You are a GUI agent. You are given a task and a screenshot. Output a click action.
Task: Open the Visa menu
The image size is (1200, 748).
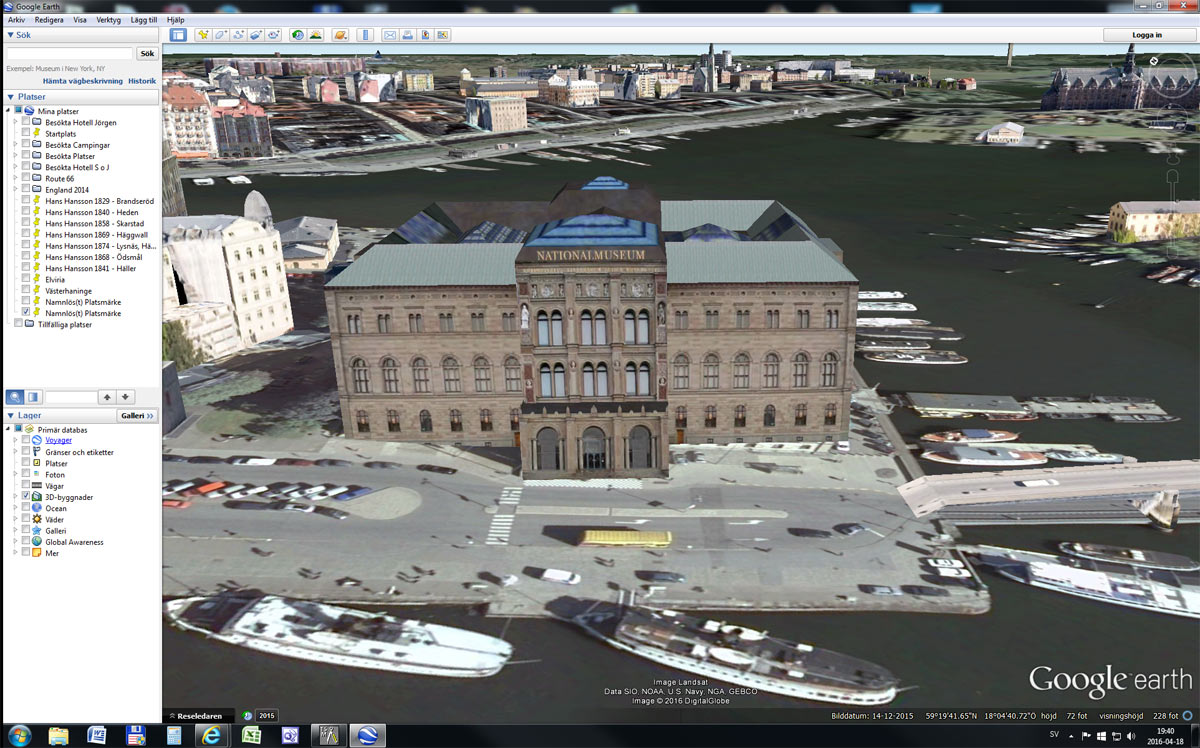click(x=80, y=20)
